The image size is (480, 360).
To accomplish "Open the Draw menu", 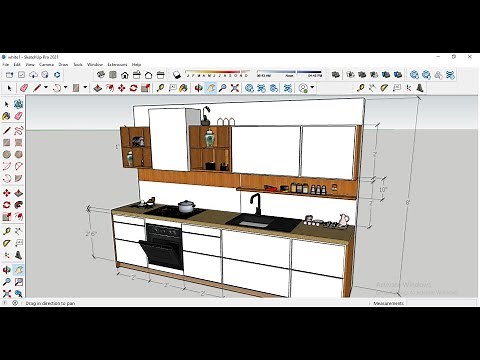I will click(63, 64).
